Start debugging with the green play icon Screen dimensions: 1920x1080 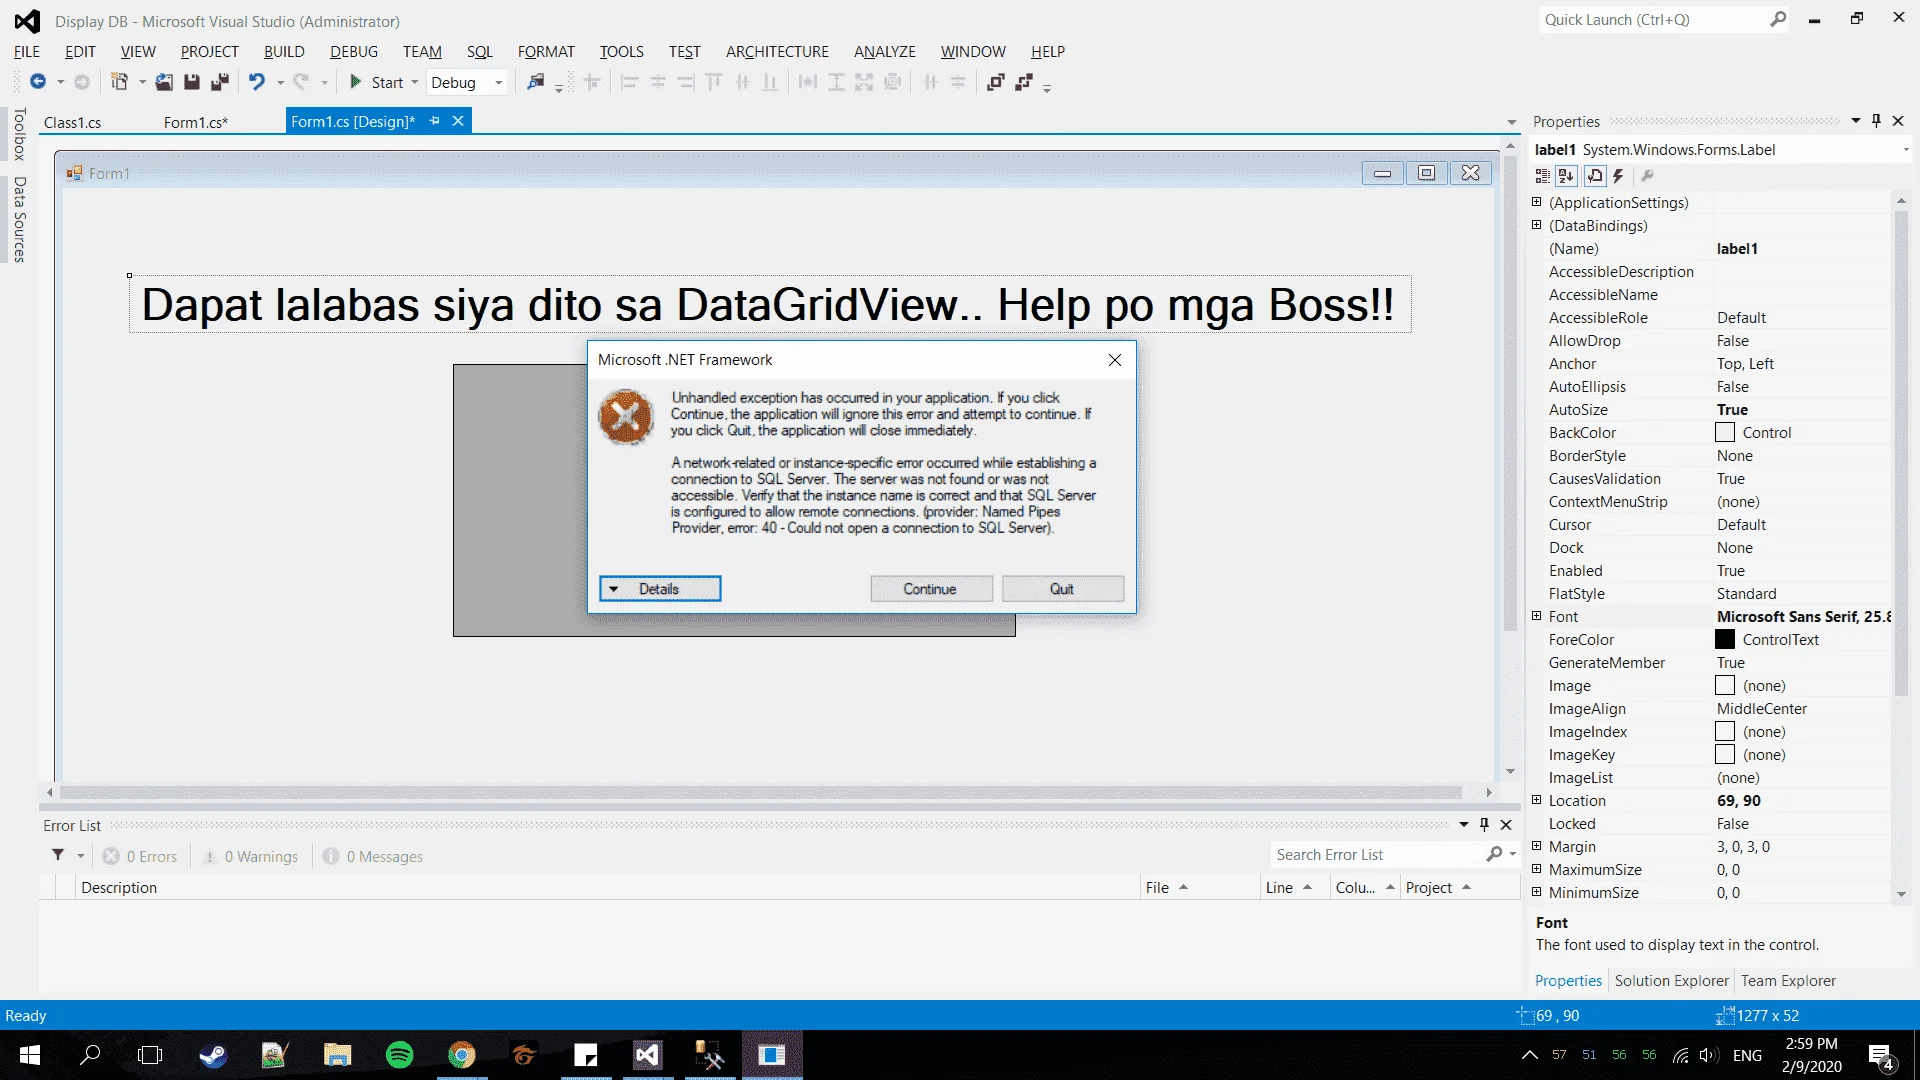click(355, 82)
